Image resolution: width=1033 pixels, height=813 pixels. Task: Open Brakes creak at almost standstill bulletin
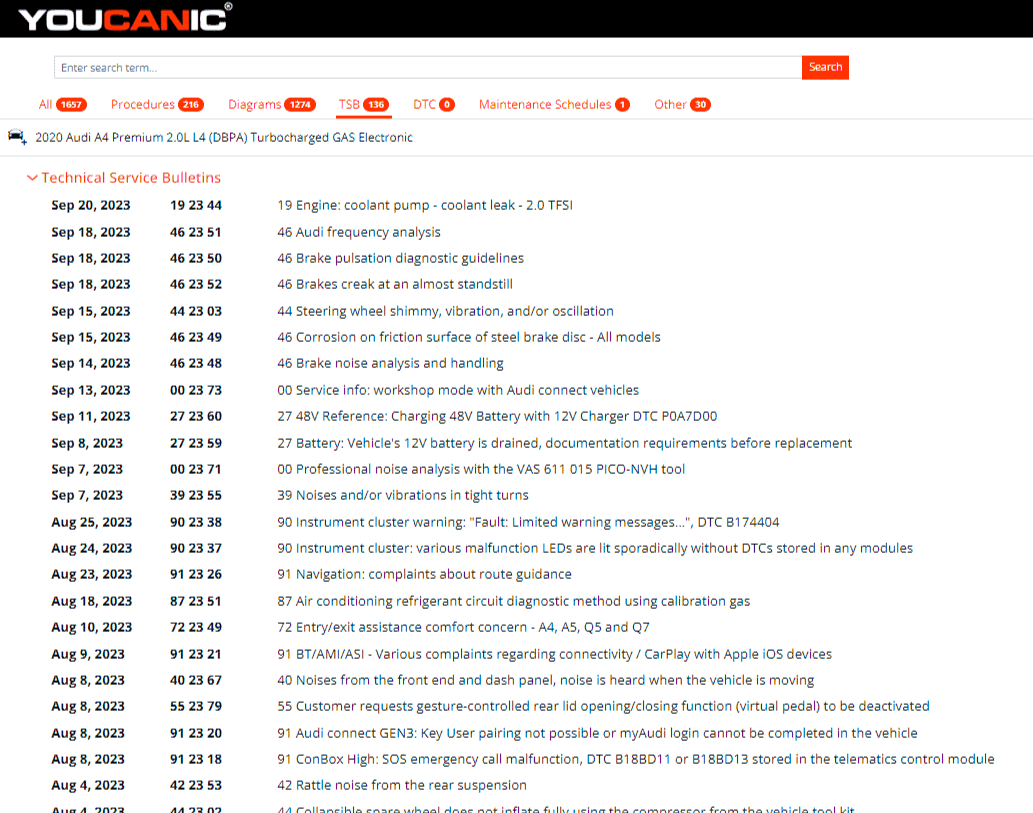pos(395,285)
